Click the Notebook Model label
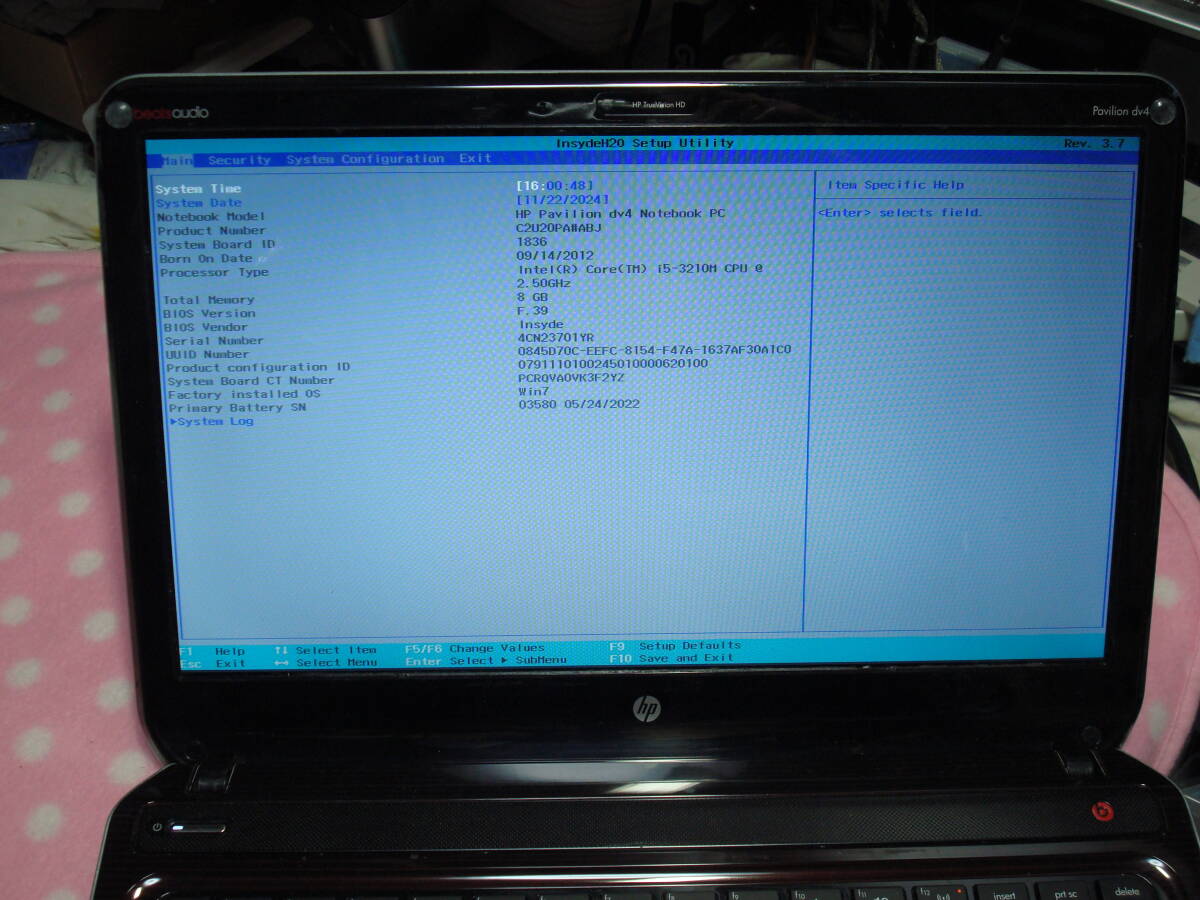Image resolution: width=1200 pixels, height=900 pixels. 212,217
